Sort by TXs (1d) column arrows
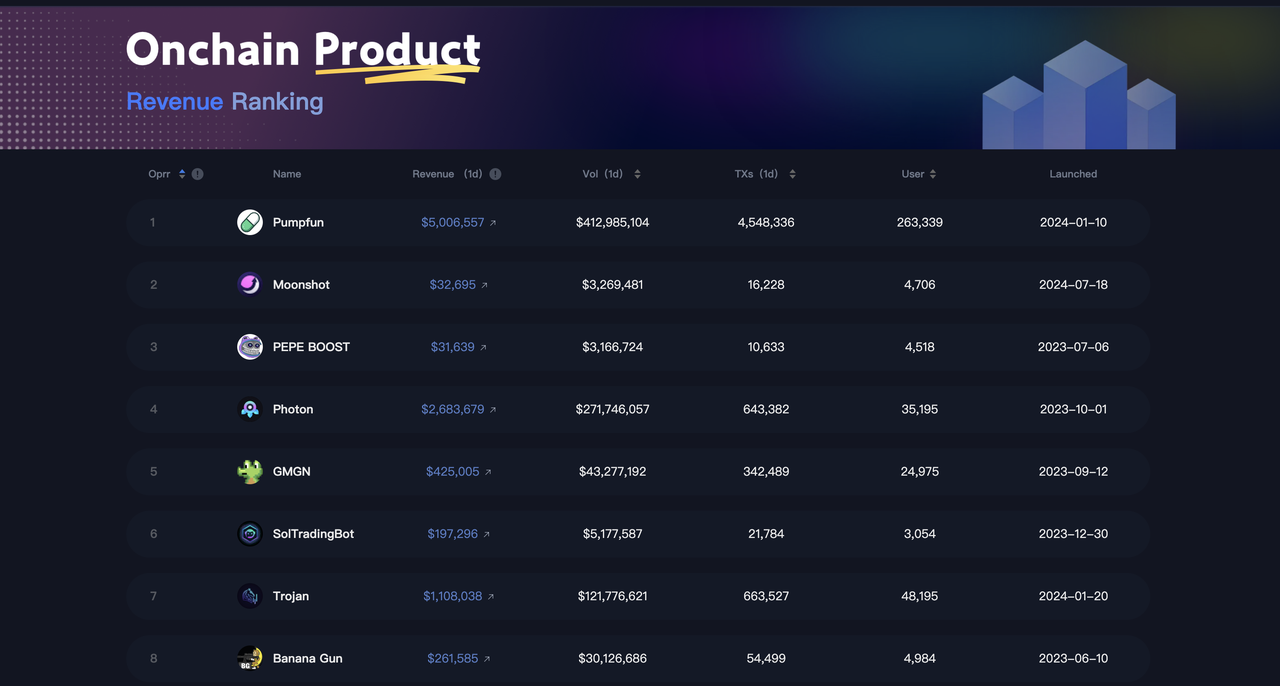Viewport: 1280px width, 686px height. click(792, 174)
